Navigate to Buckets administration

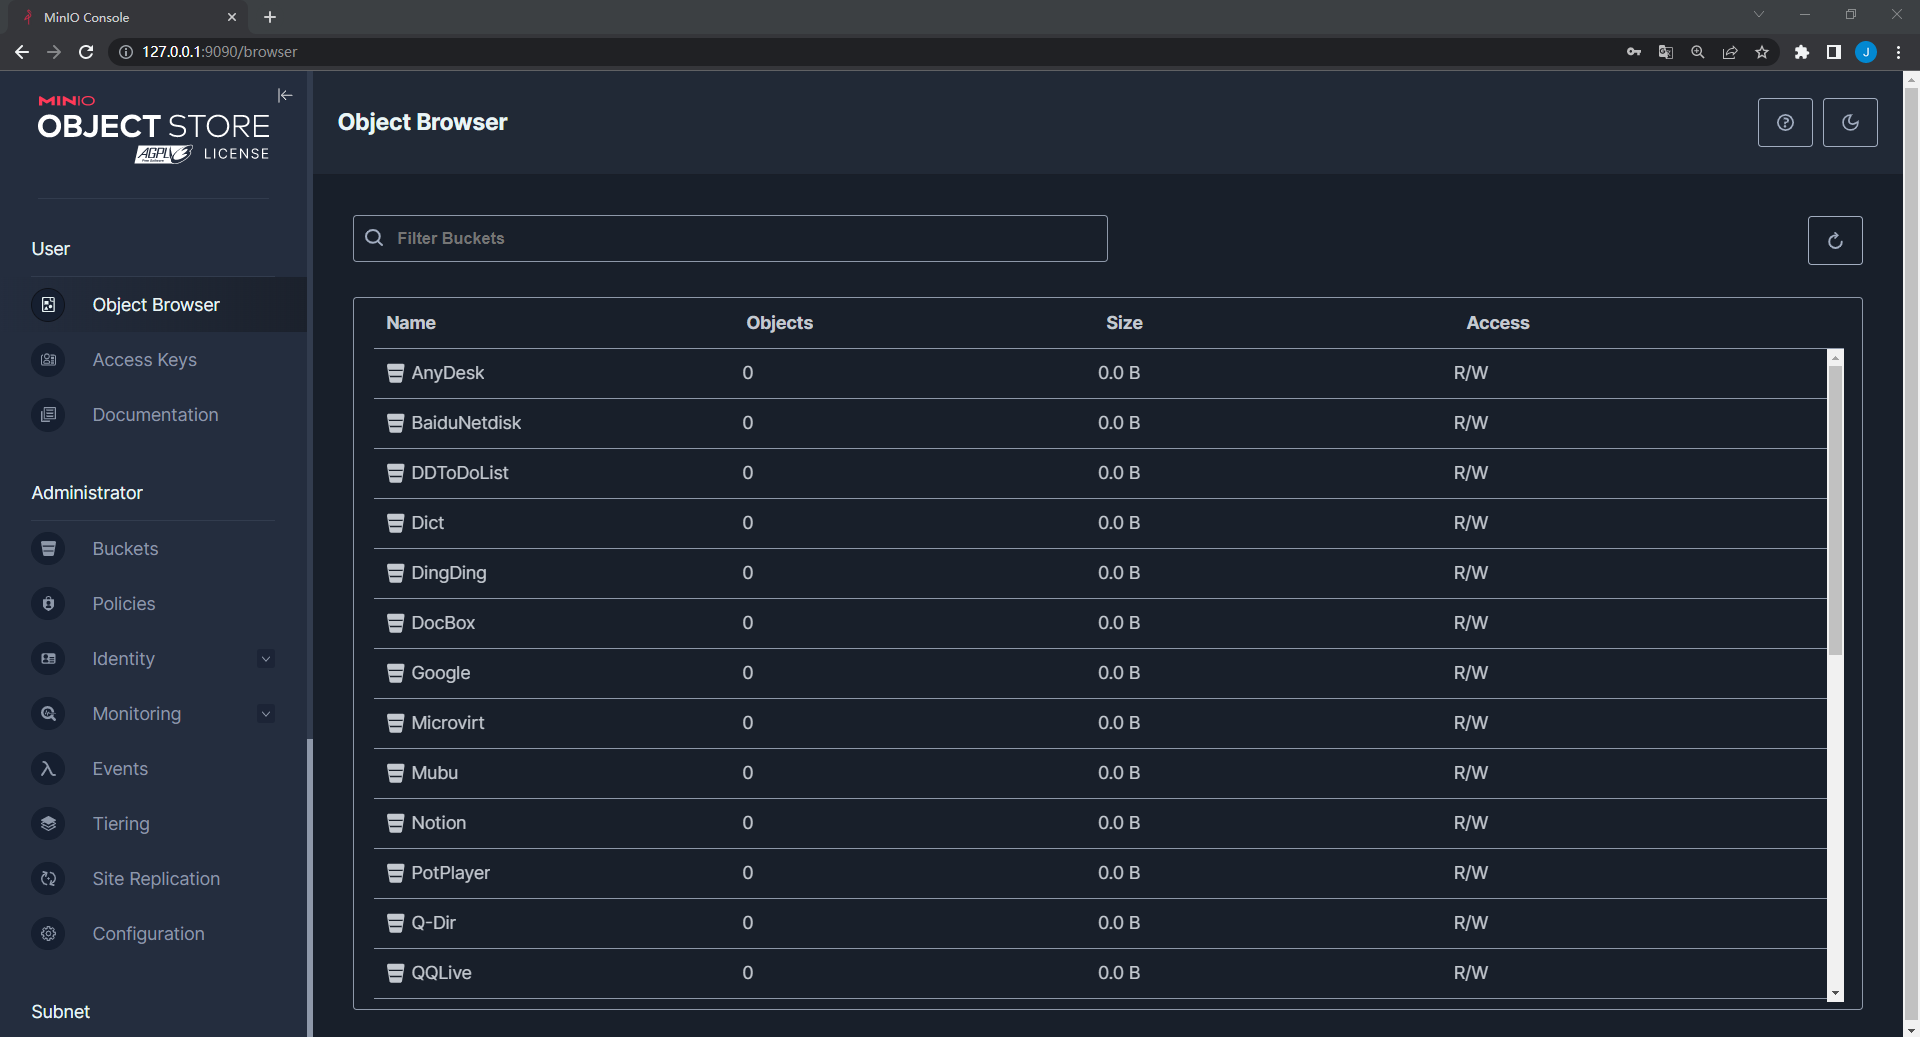click(125, 549)
